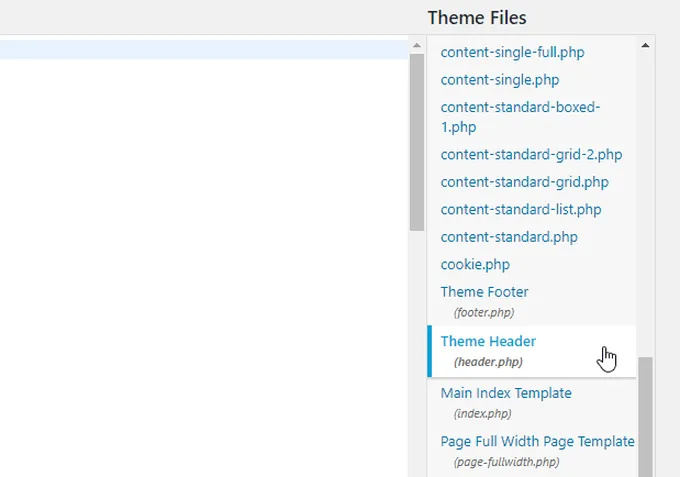Click the highlighted line in code editor
Image resolution: width=680 pixels, height=477 pixels.
[200, 49]
